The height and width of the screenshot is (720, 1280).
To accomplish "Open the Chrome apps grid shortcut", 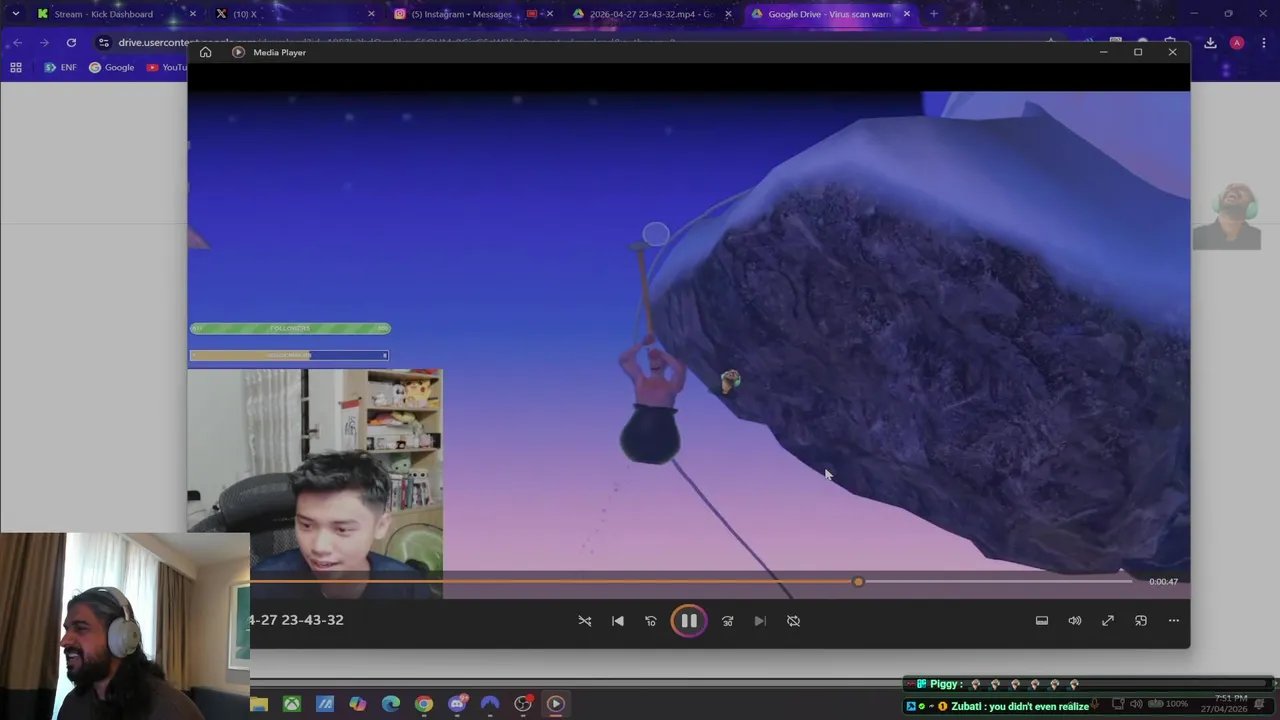I will [x=16, y=67].
